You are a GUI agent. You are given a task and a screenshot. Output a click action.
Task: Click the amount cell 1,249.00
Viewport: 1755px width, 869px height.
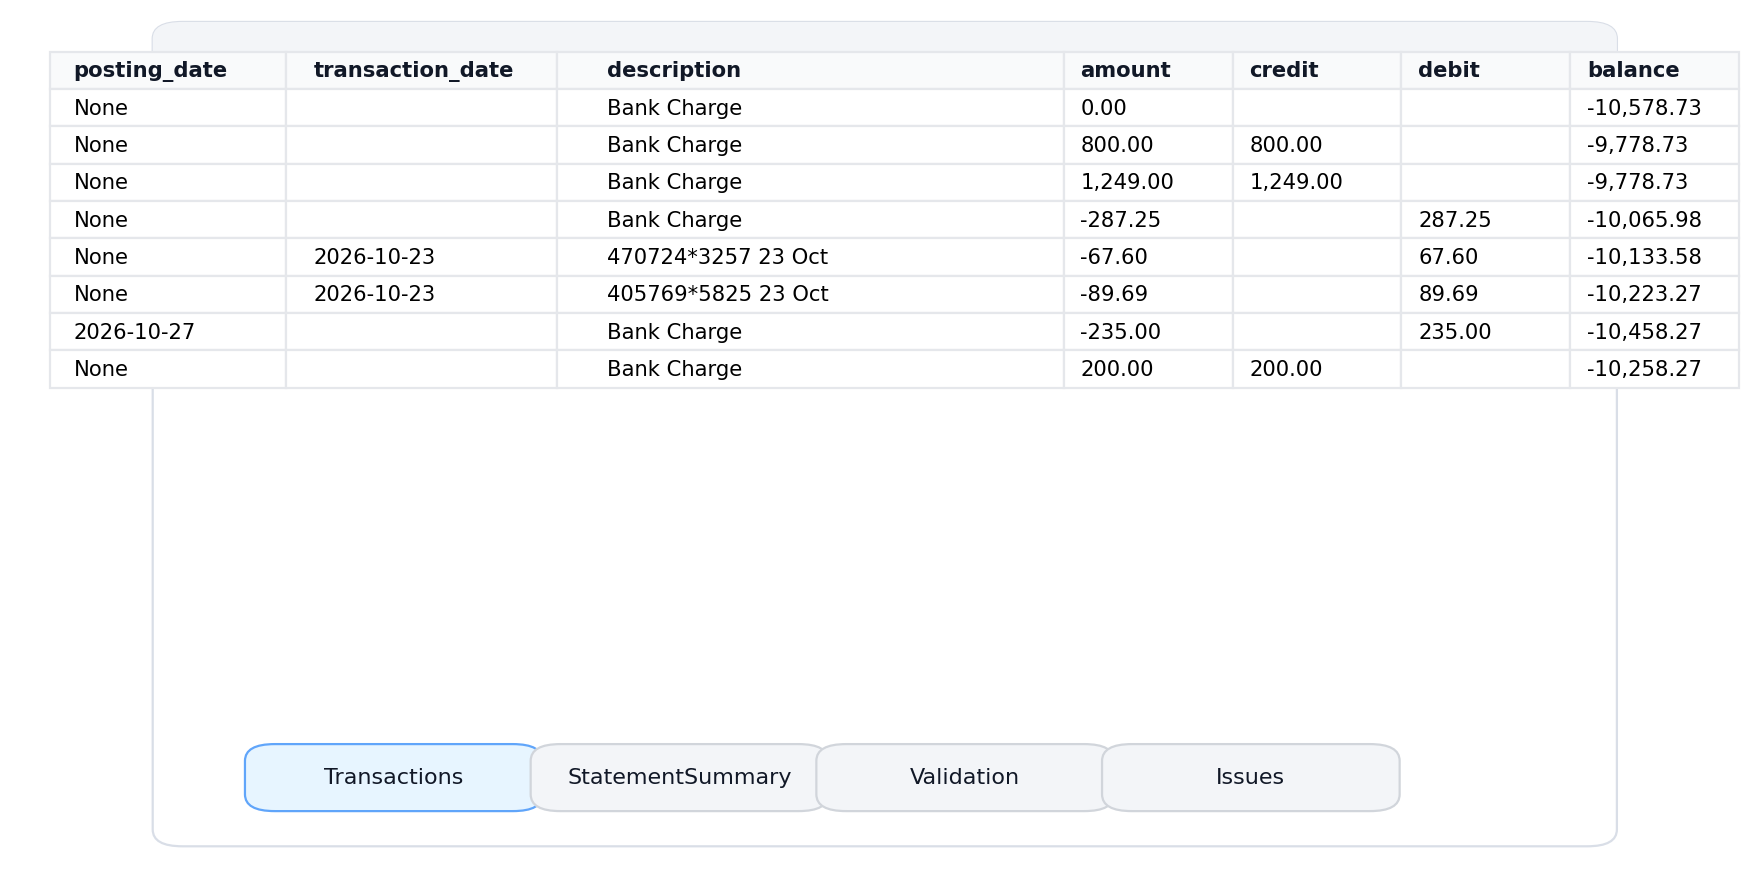(1148, 182)
